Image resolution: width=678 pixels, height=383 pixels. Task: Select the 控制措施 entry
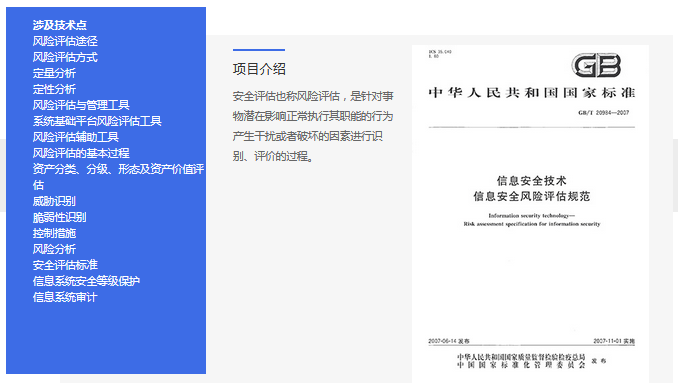(x=54, y=233)
